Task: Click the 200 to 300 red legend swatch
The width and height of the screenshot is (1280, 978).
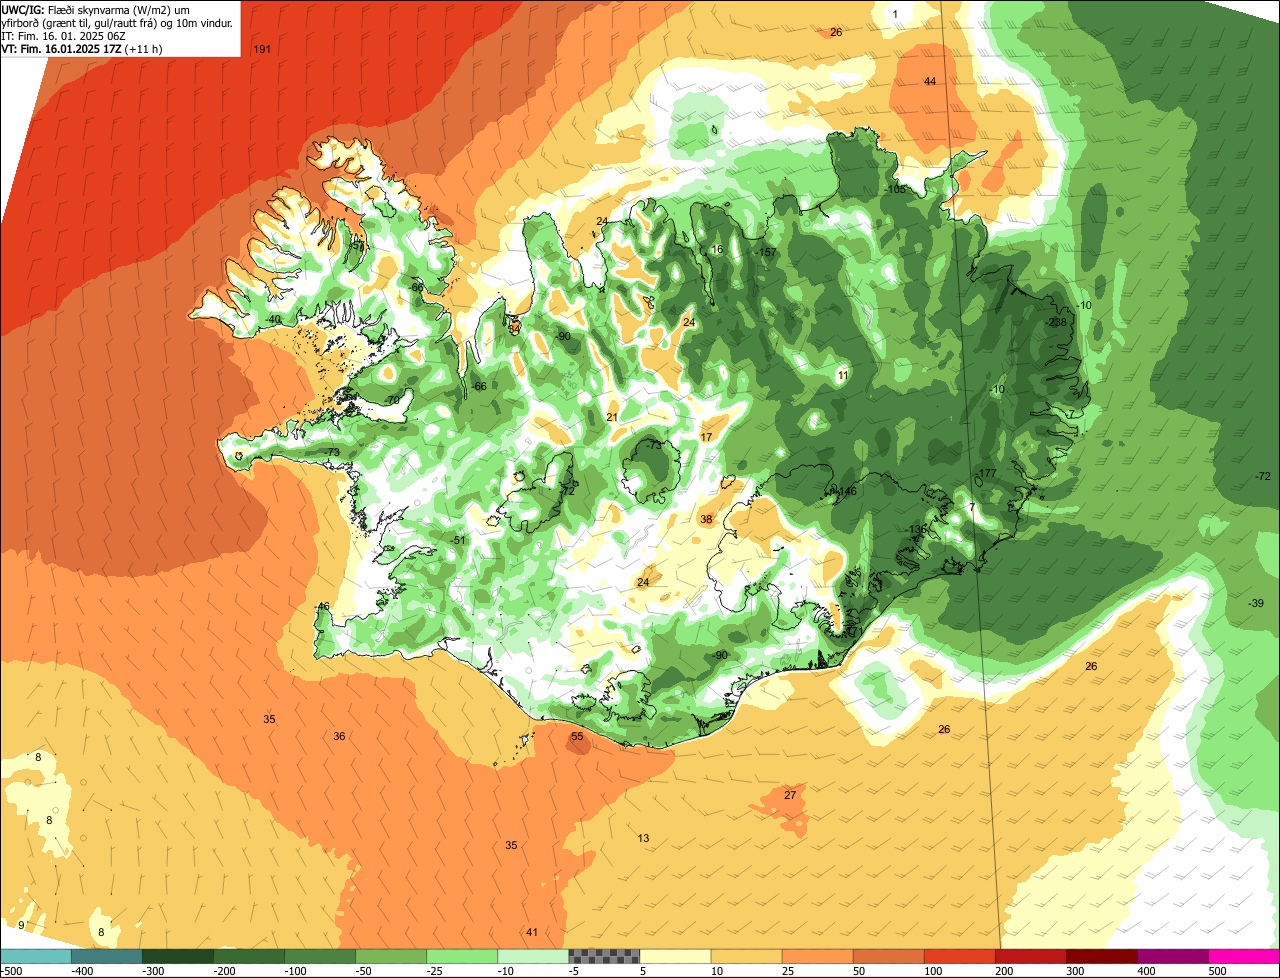Action: pyautogui.click(x=1030, y=956)
